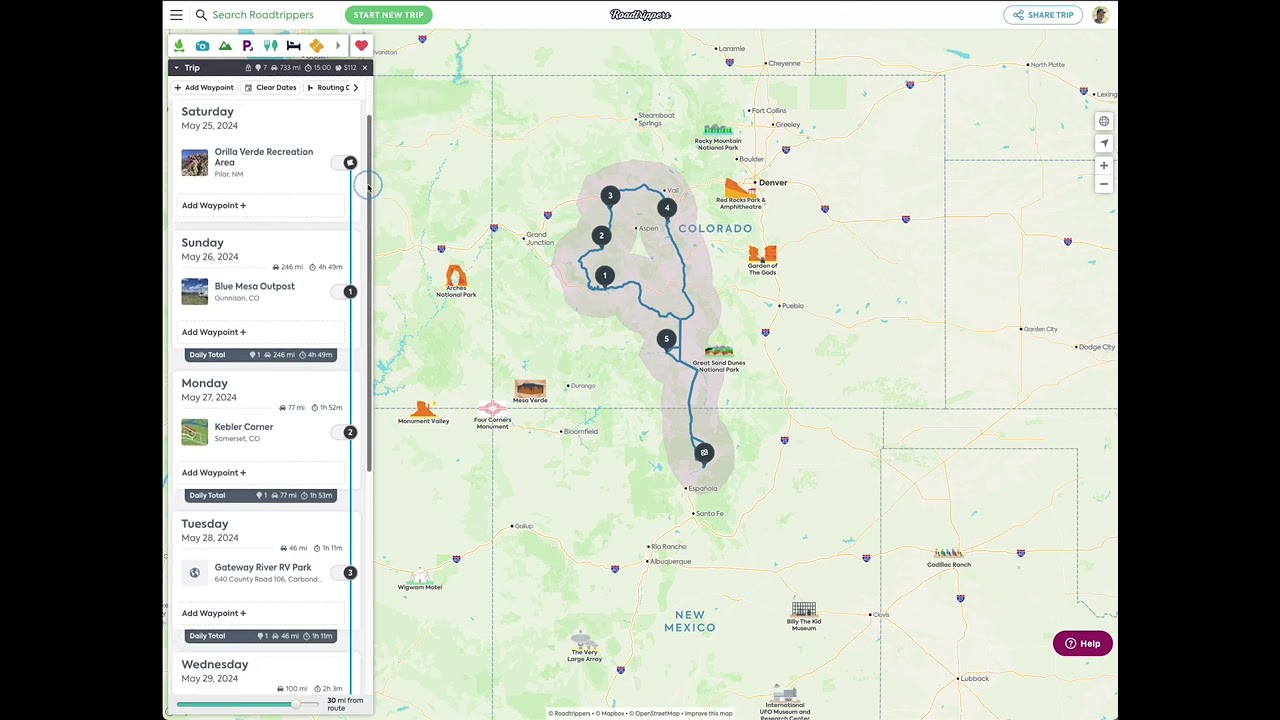Click map waypoint marker 1

pyautogui.click(x=604, y=275)
